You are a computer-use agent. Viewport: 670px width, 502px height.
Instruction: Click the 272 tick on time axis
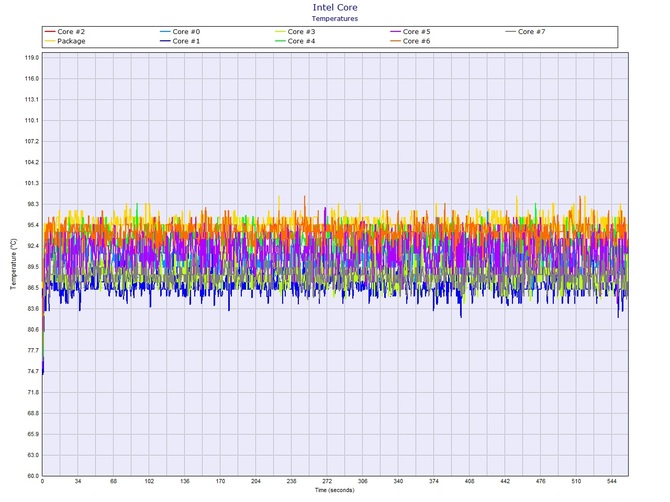tap(327, 482)
